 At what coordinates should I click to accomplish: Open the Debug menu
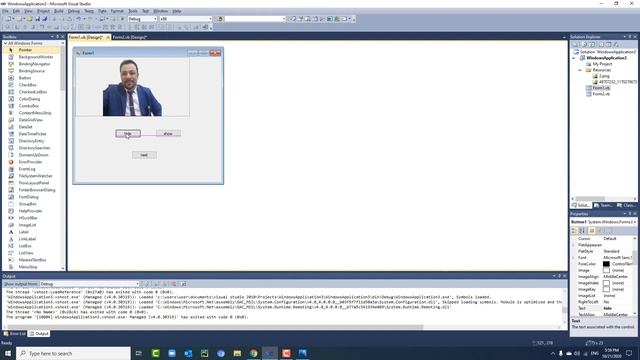click(x=73, y=11)
